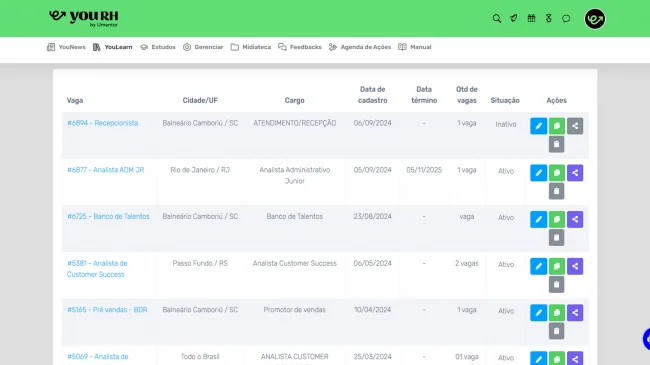Select the Gerenciar menu item

coord(203,47)
